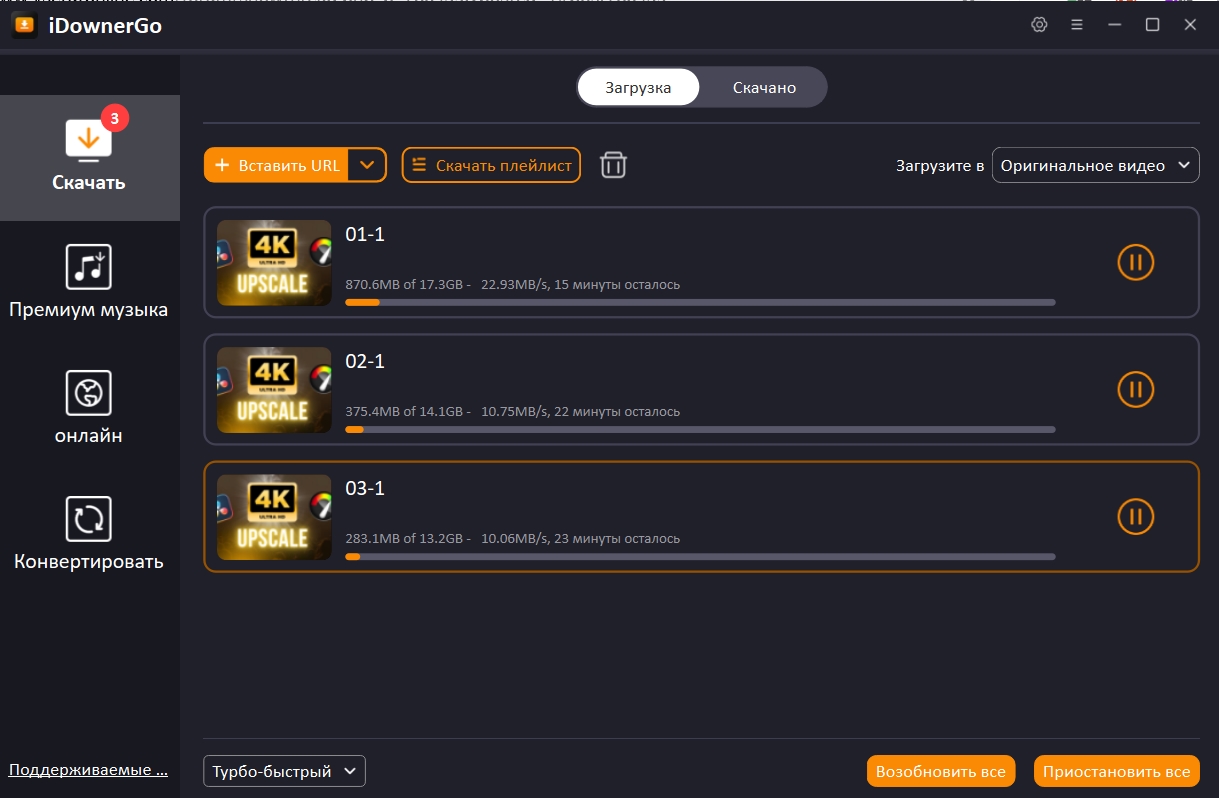Maximize the iDownerGo window
This screenshot has width=1219, height=798.
tap(1152, 25)
